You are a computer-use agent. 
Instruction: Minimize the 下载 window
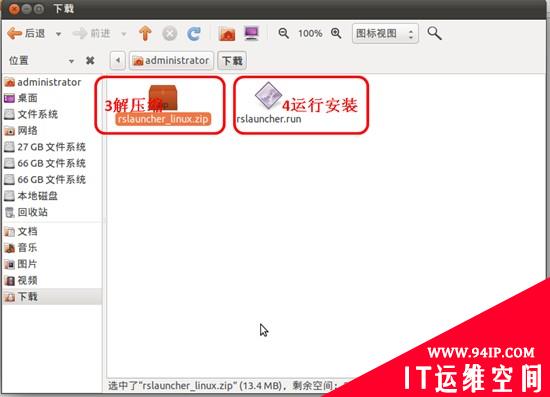point(27,8)
